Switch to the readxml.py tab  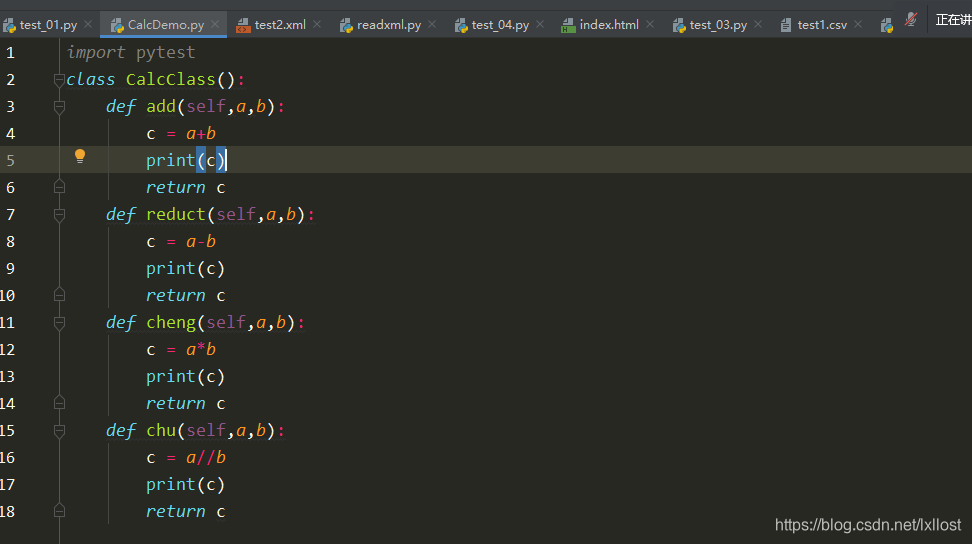coord(389,25)
